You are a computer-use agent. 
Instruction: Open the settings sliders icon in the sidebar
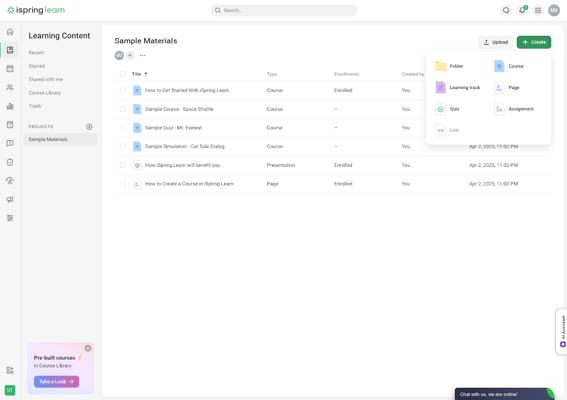point(10,218)
